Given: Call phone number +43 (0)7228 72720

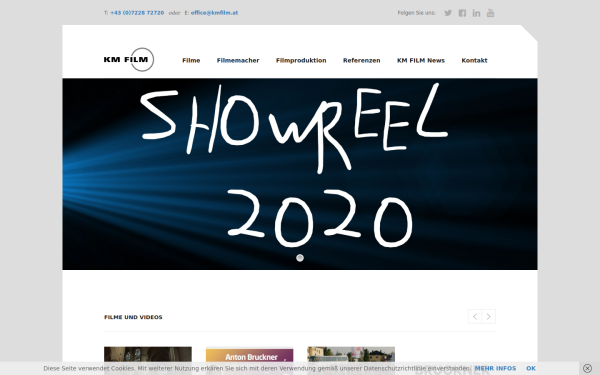Looking at the screenshot, I should click(x=137, y=13).
